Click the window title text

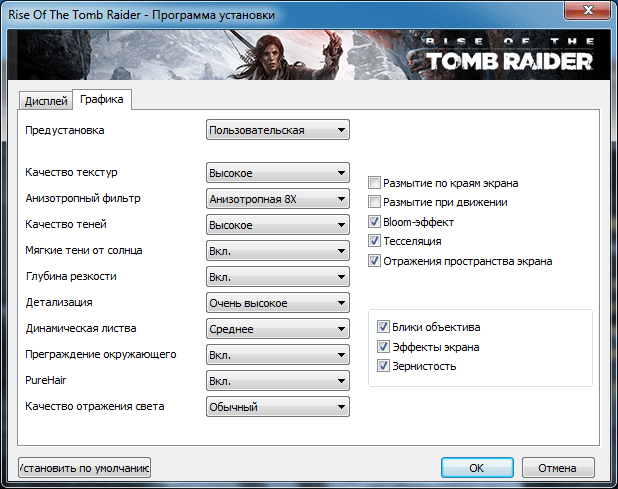[141, 15]
